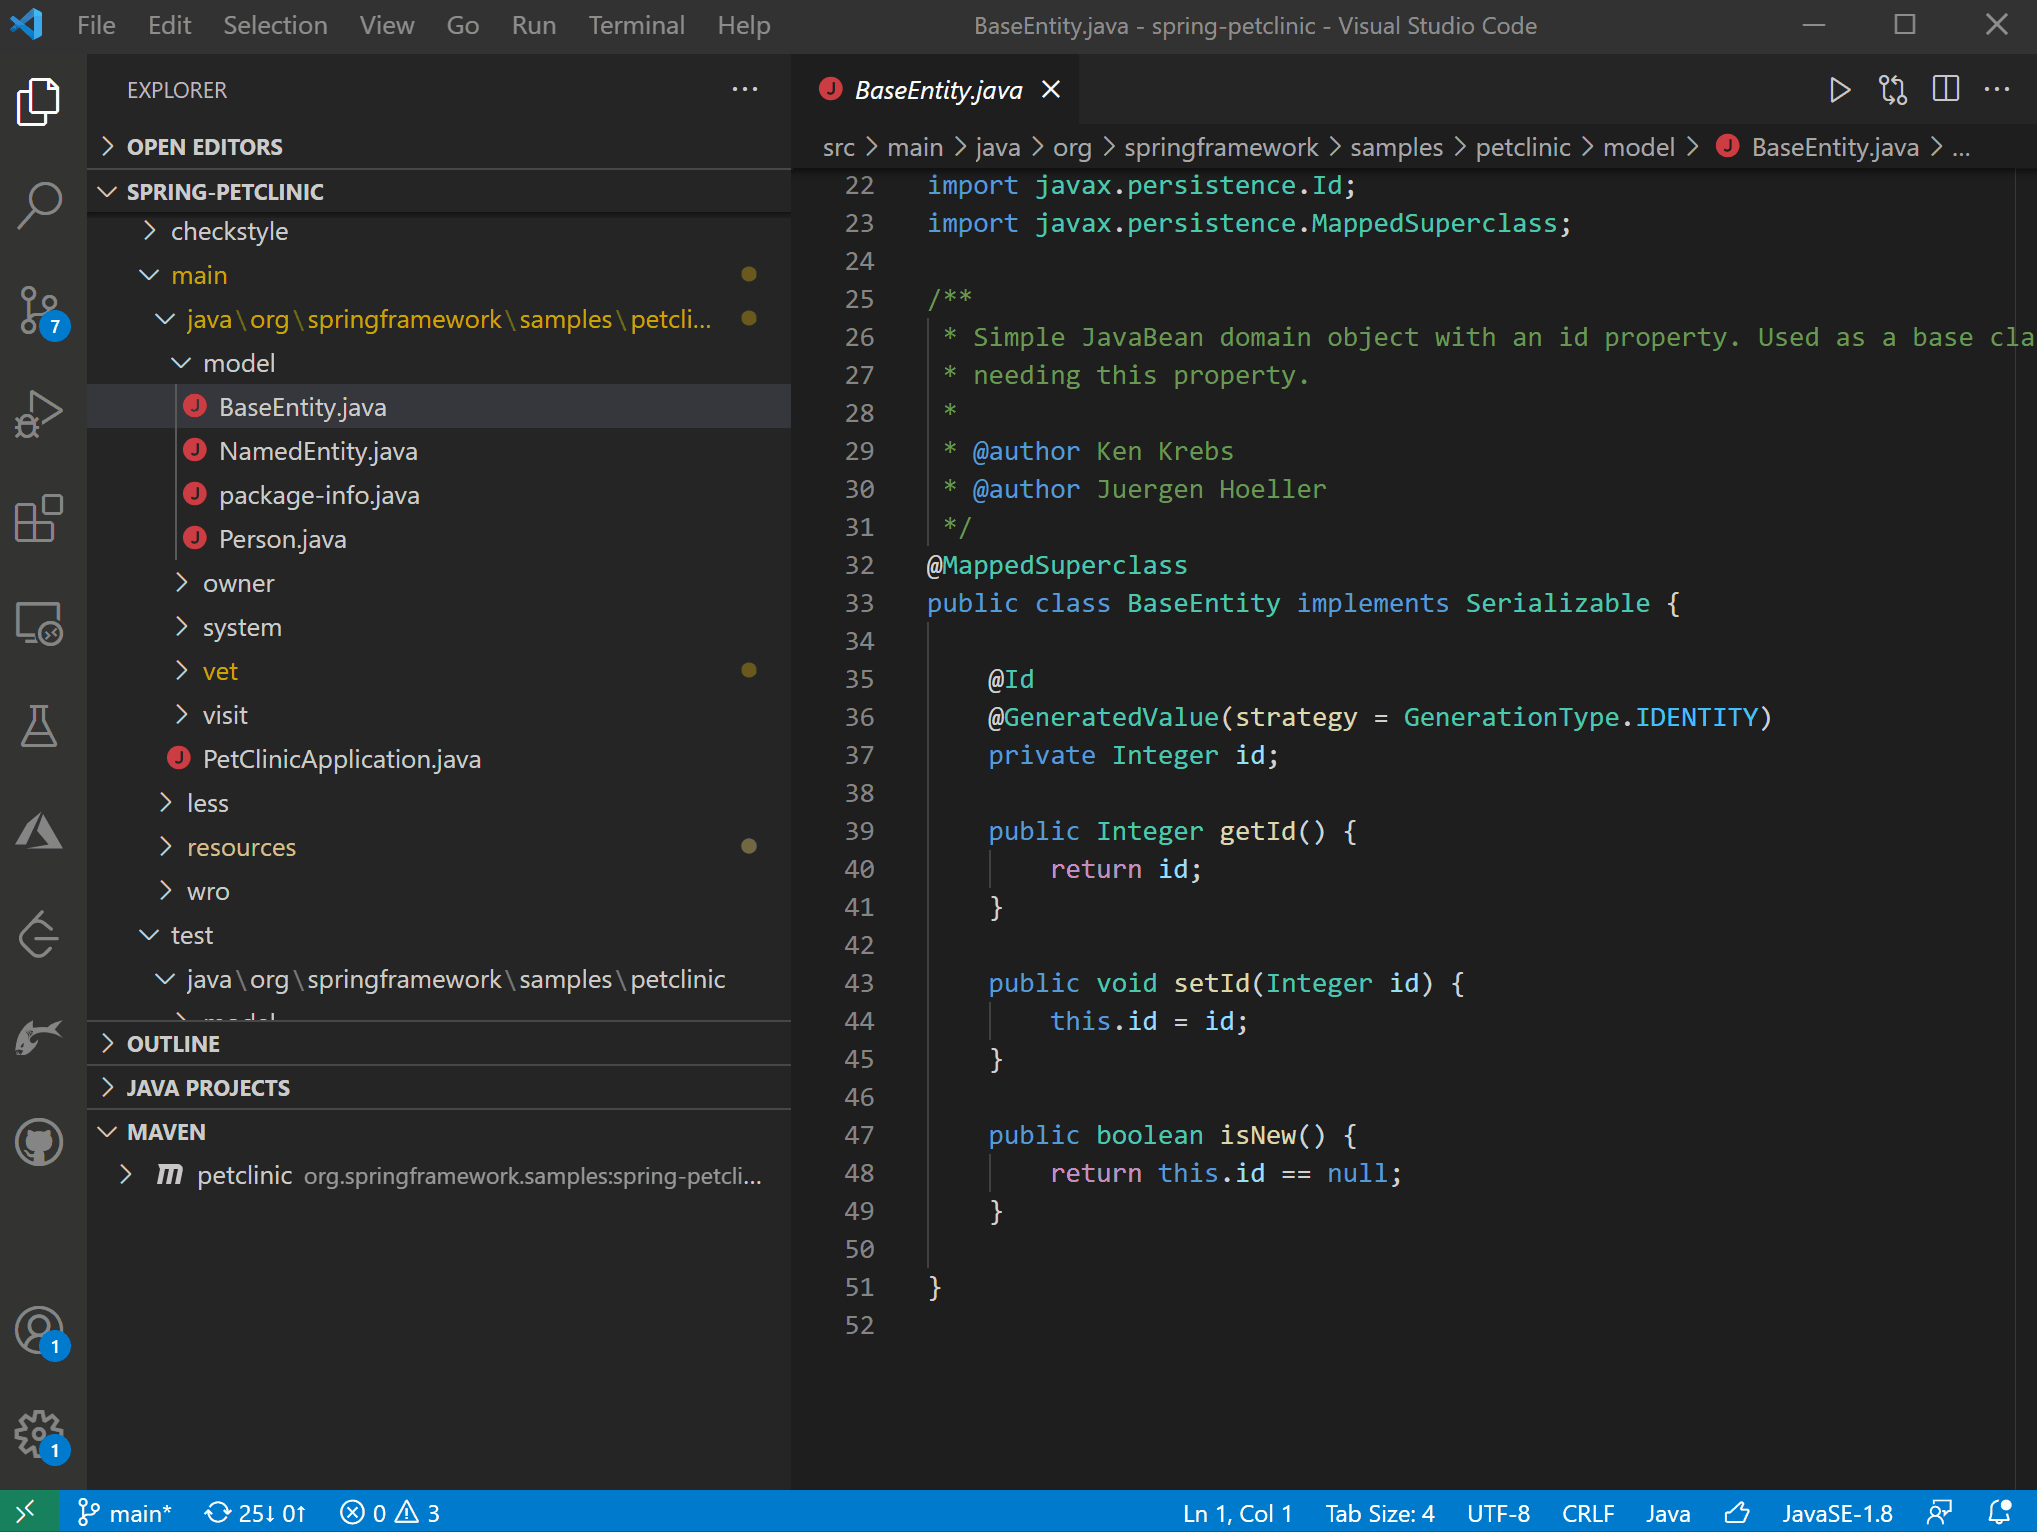Expand the OPEN EDITORS section
The height and width of the screenshot is (1532, 2037).
point(205,147)
